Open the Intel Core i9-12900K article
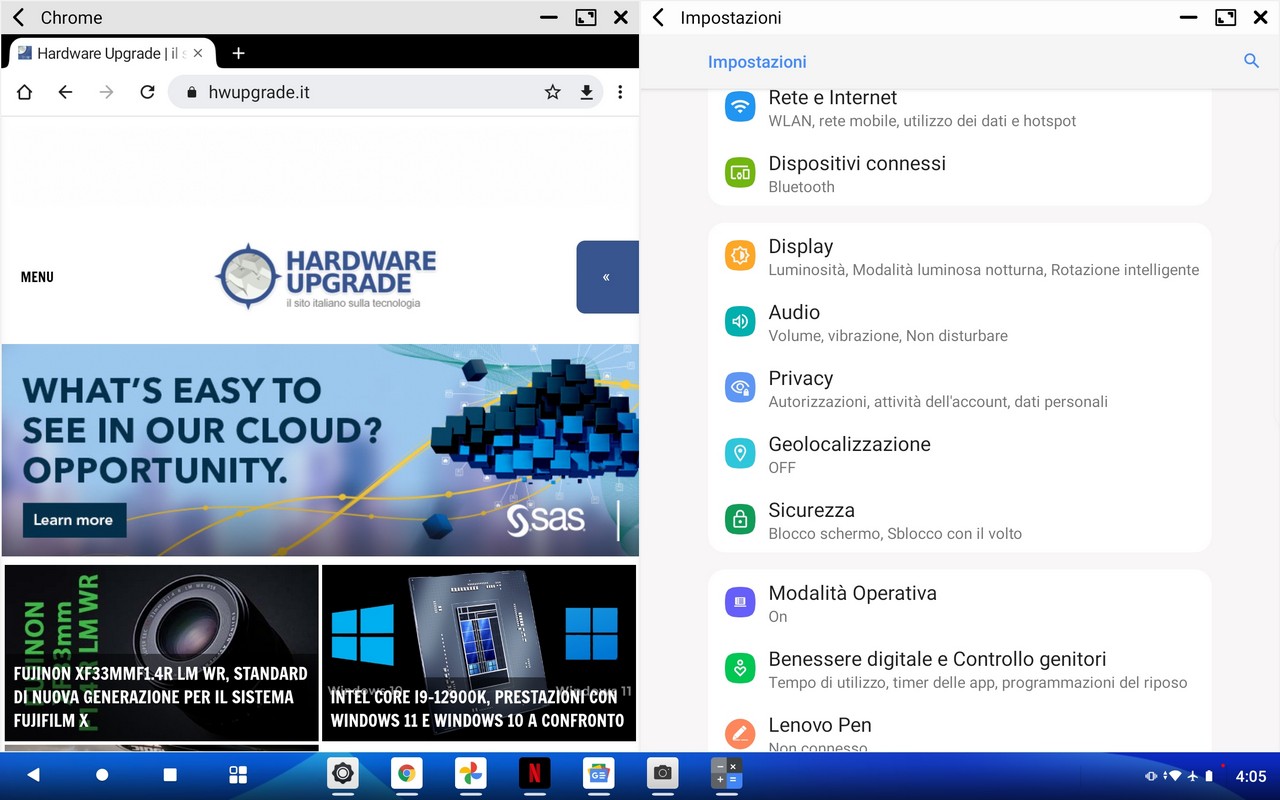 [x=479, y=653]
